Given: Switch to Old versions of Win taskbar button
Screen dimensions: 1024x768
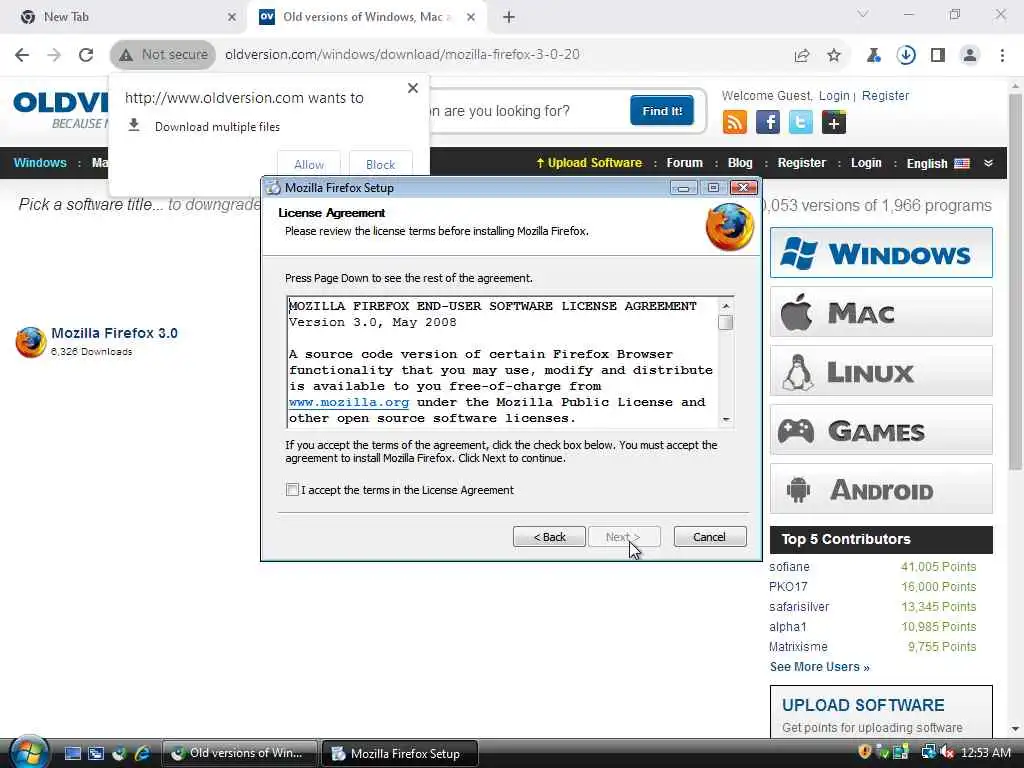Looking at the screenshot, I should [x=239, y=754].
